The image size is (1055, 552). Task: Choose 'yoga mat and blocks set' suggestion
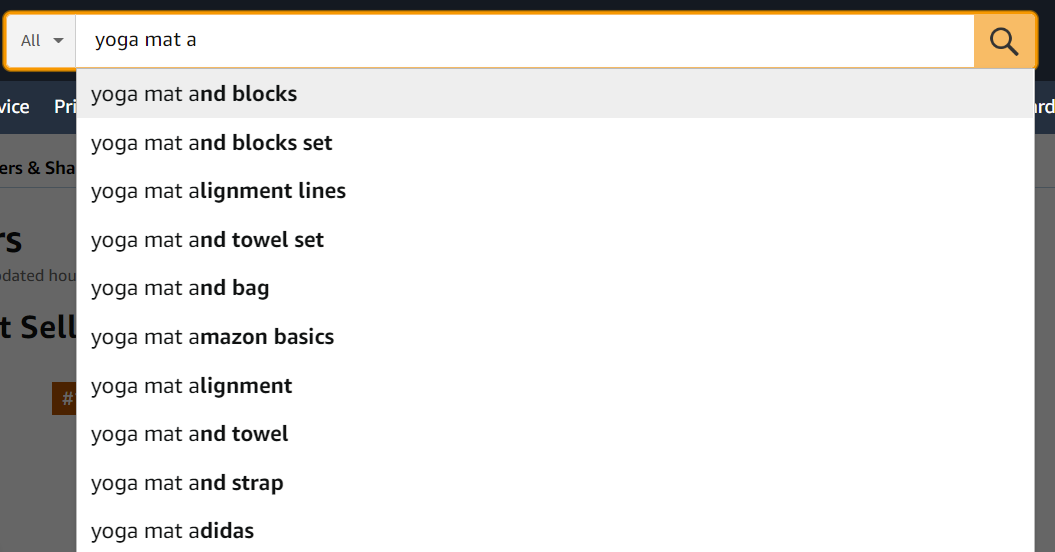[x=212, y=143]
